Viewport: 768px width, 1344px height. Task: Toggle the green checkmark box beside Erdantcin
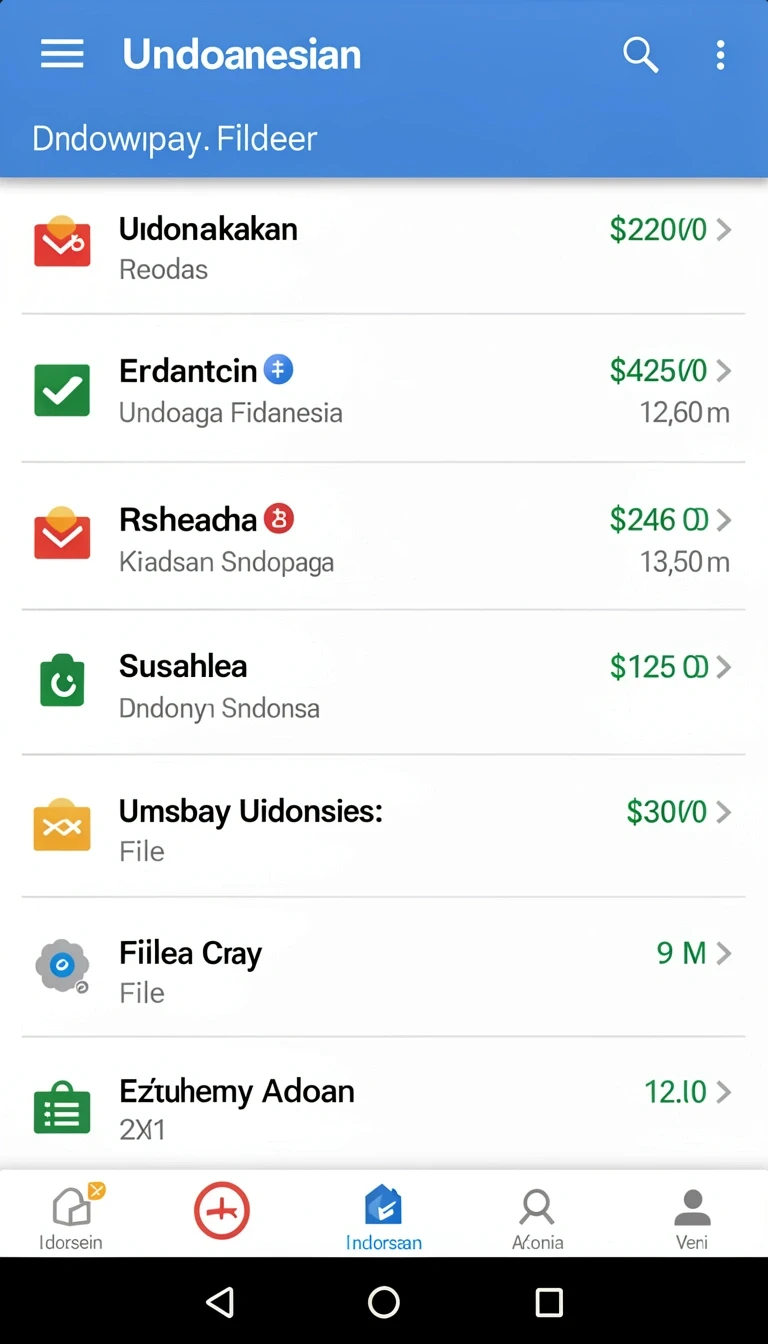click(62, 390)
